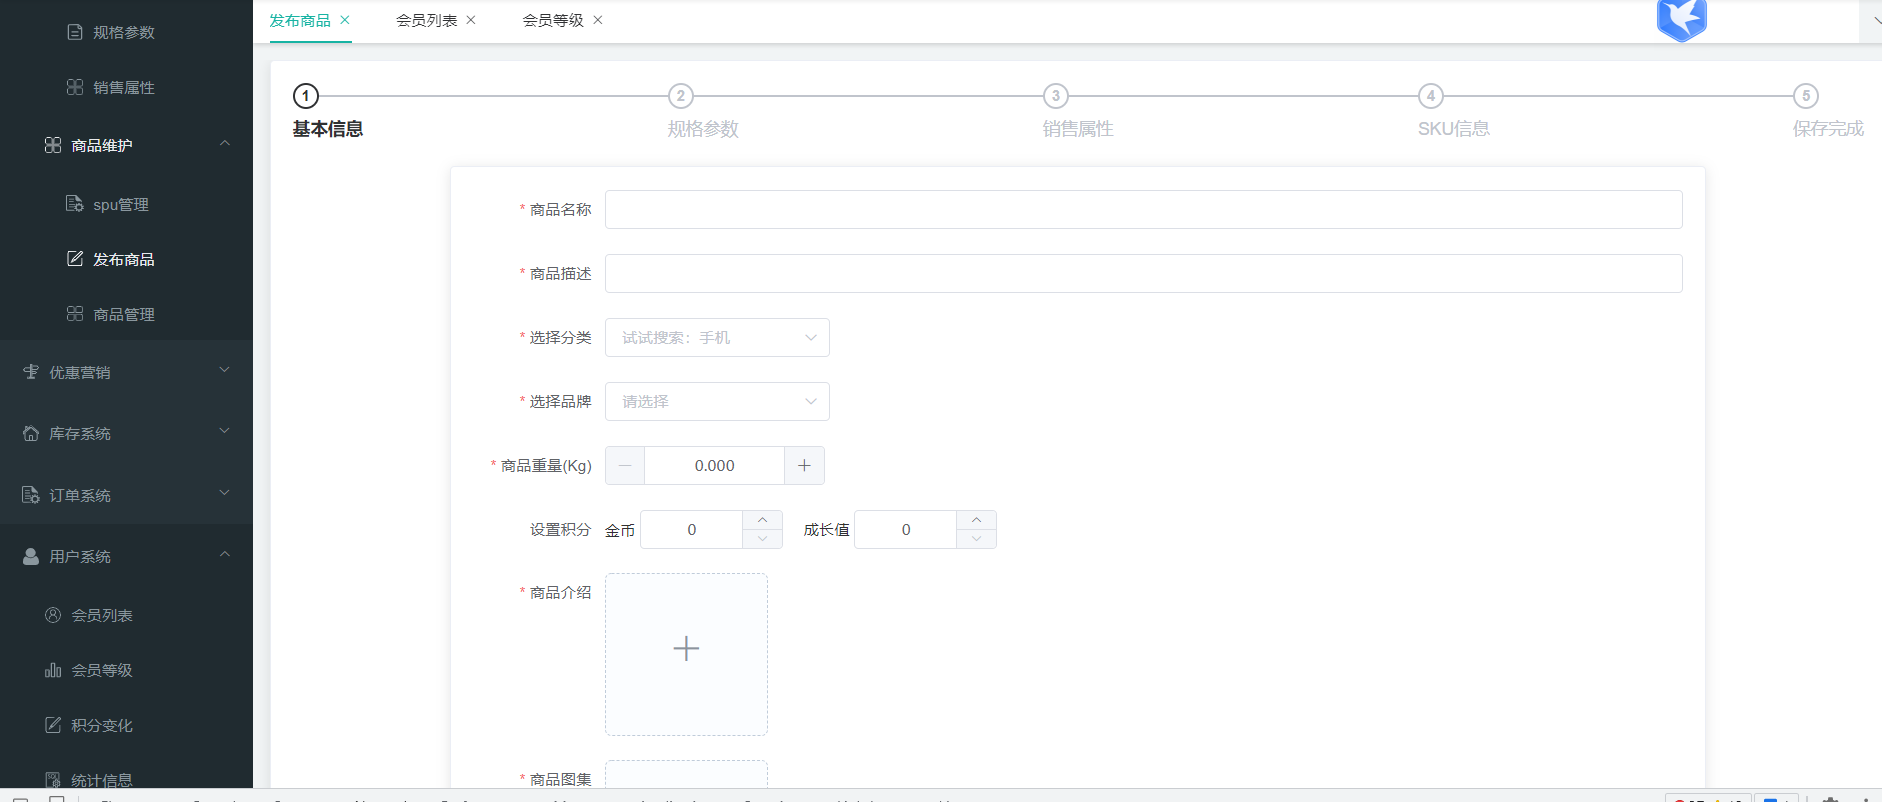
Task: Collapse the 用户系统 menu chevron
Action: [225, 554]
